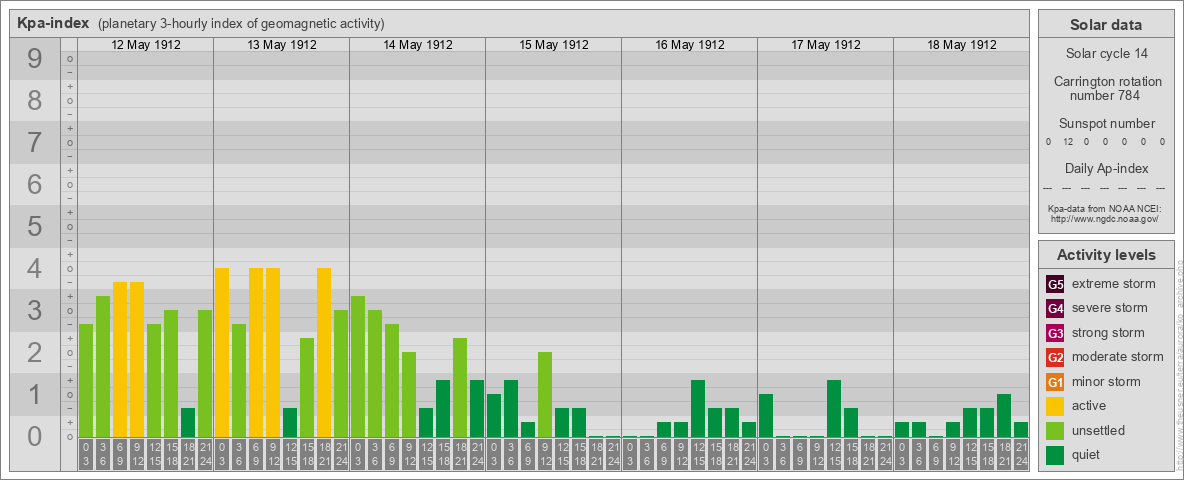1184x480 pixels.
Task: Click the 13 May 18-21 yellow bar
Action: (324, 352)
